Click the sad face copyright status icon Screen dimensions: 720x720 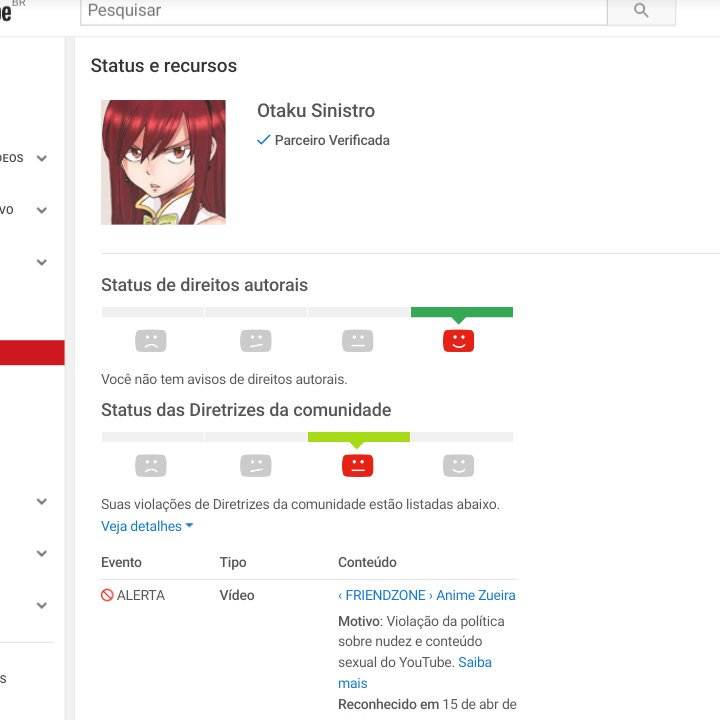(x=151, y=341)
